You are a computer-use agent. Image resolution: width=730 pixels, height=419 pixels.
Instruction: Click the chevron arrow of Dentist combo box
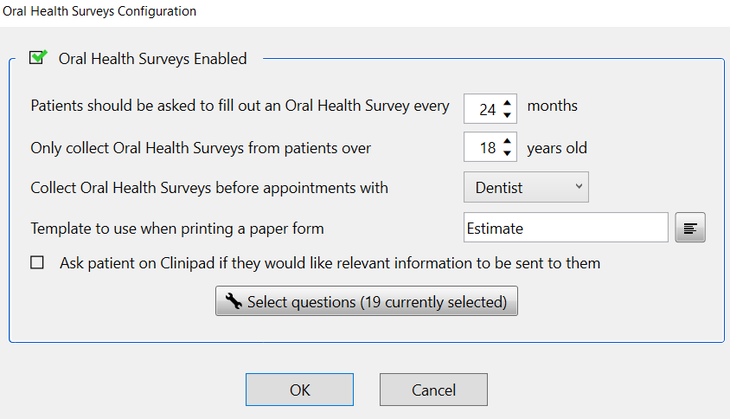coord(578,187)
